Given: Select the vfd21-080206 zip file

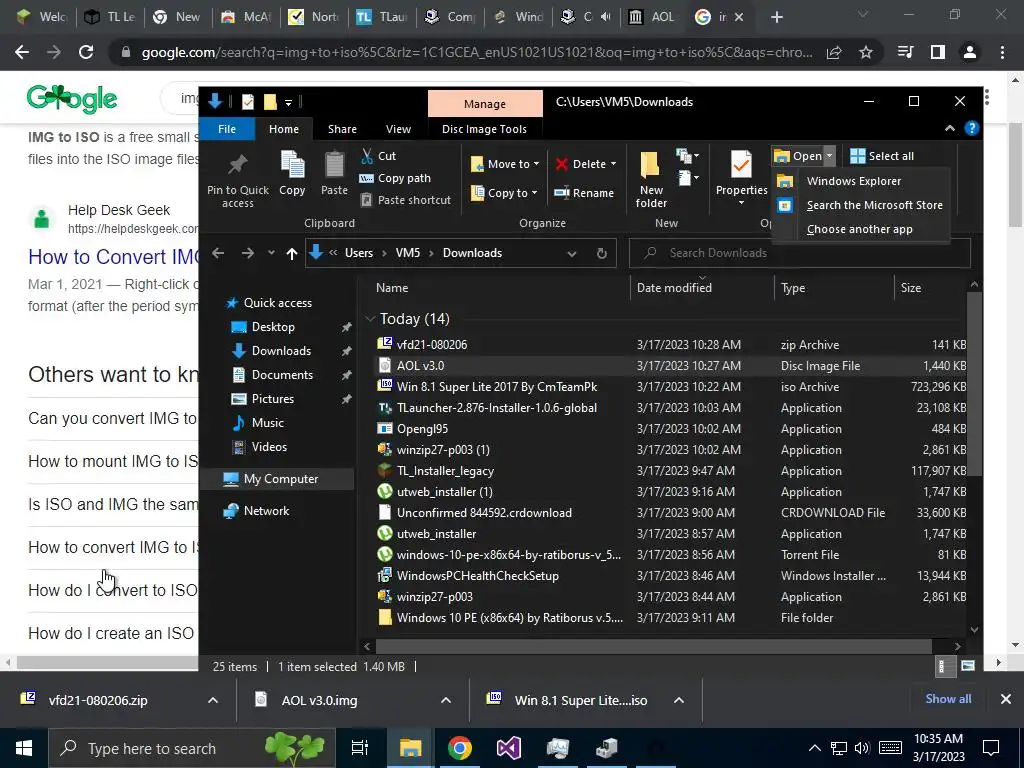Looking at the screenshot, I should click(431, 344).
